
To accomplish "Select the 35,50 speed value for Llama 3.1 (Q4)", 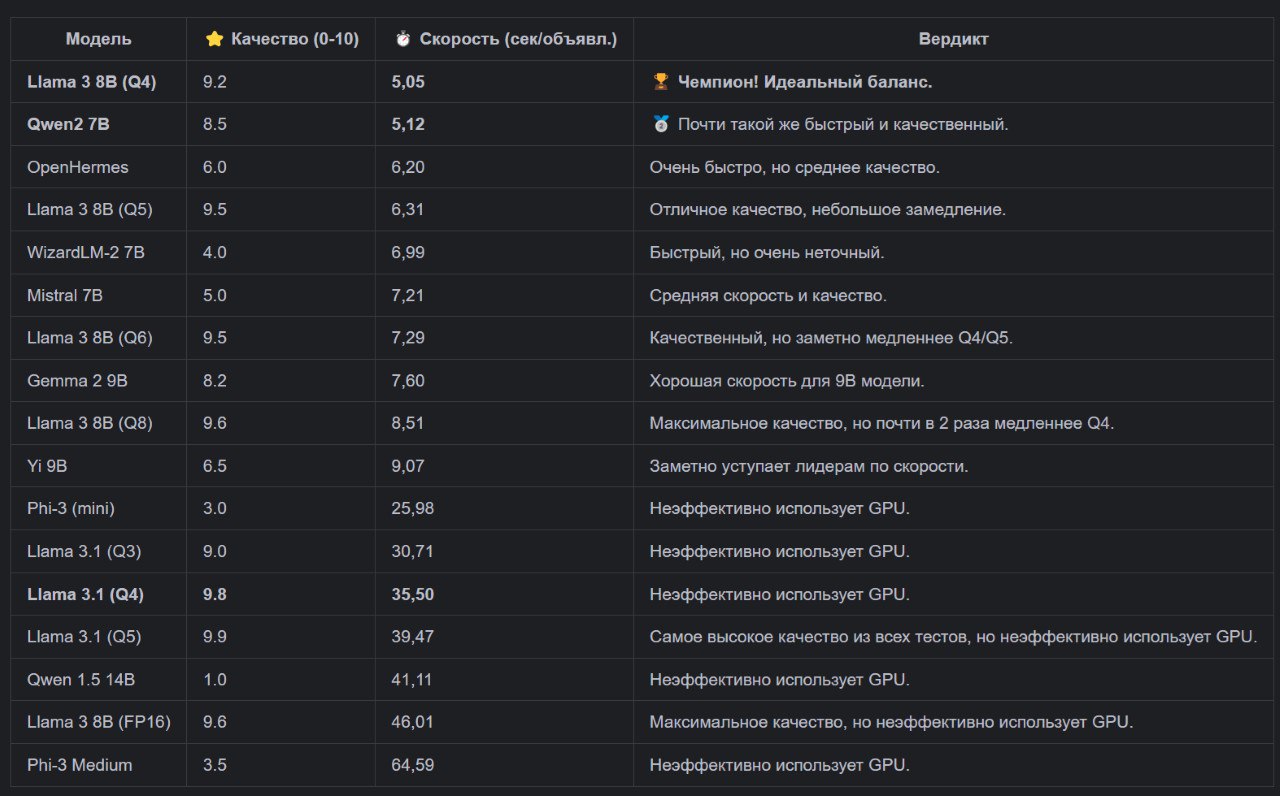I will coord(412,594).
